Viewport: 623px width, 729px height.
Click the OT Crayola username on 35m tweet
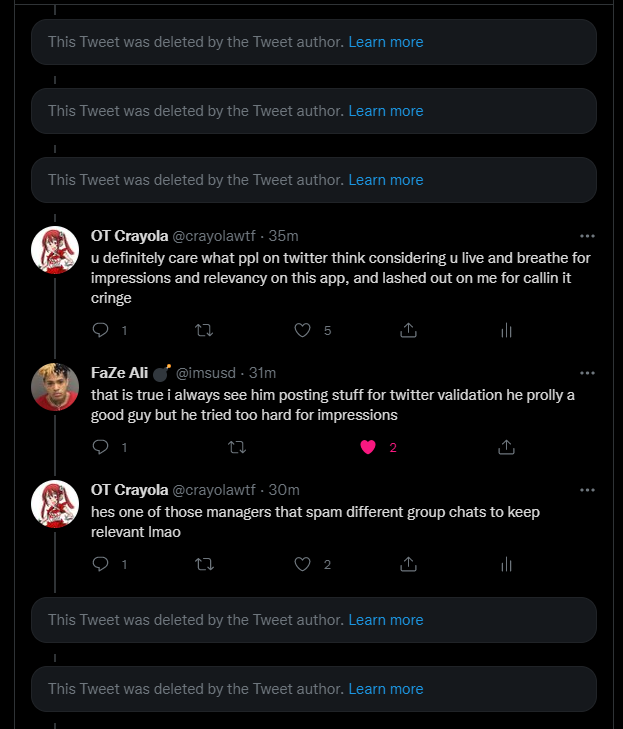click(129, 236)
